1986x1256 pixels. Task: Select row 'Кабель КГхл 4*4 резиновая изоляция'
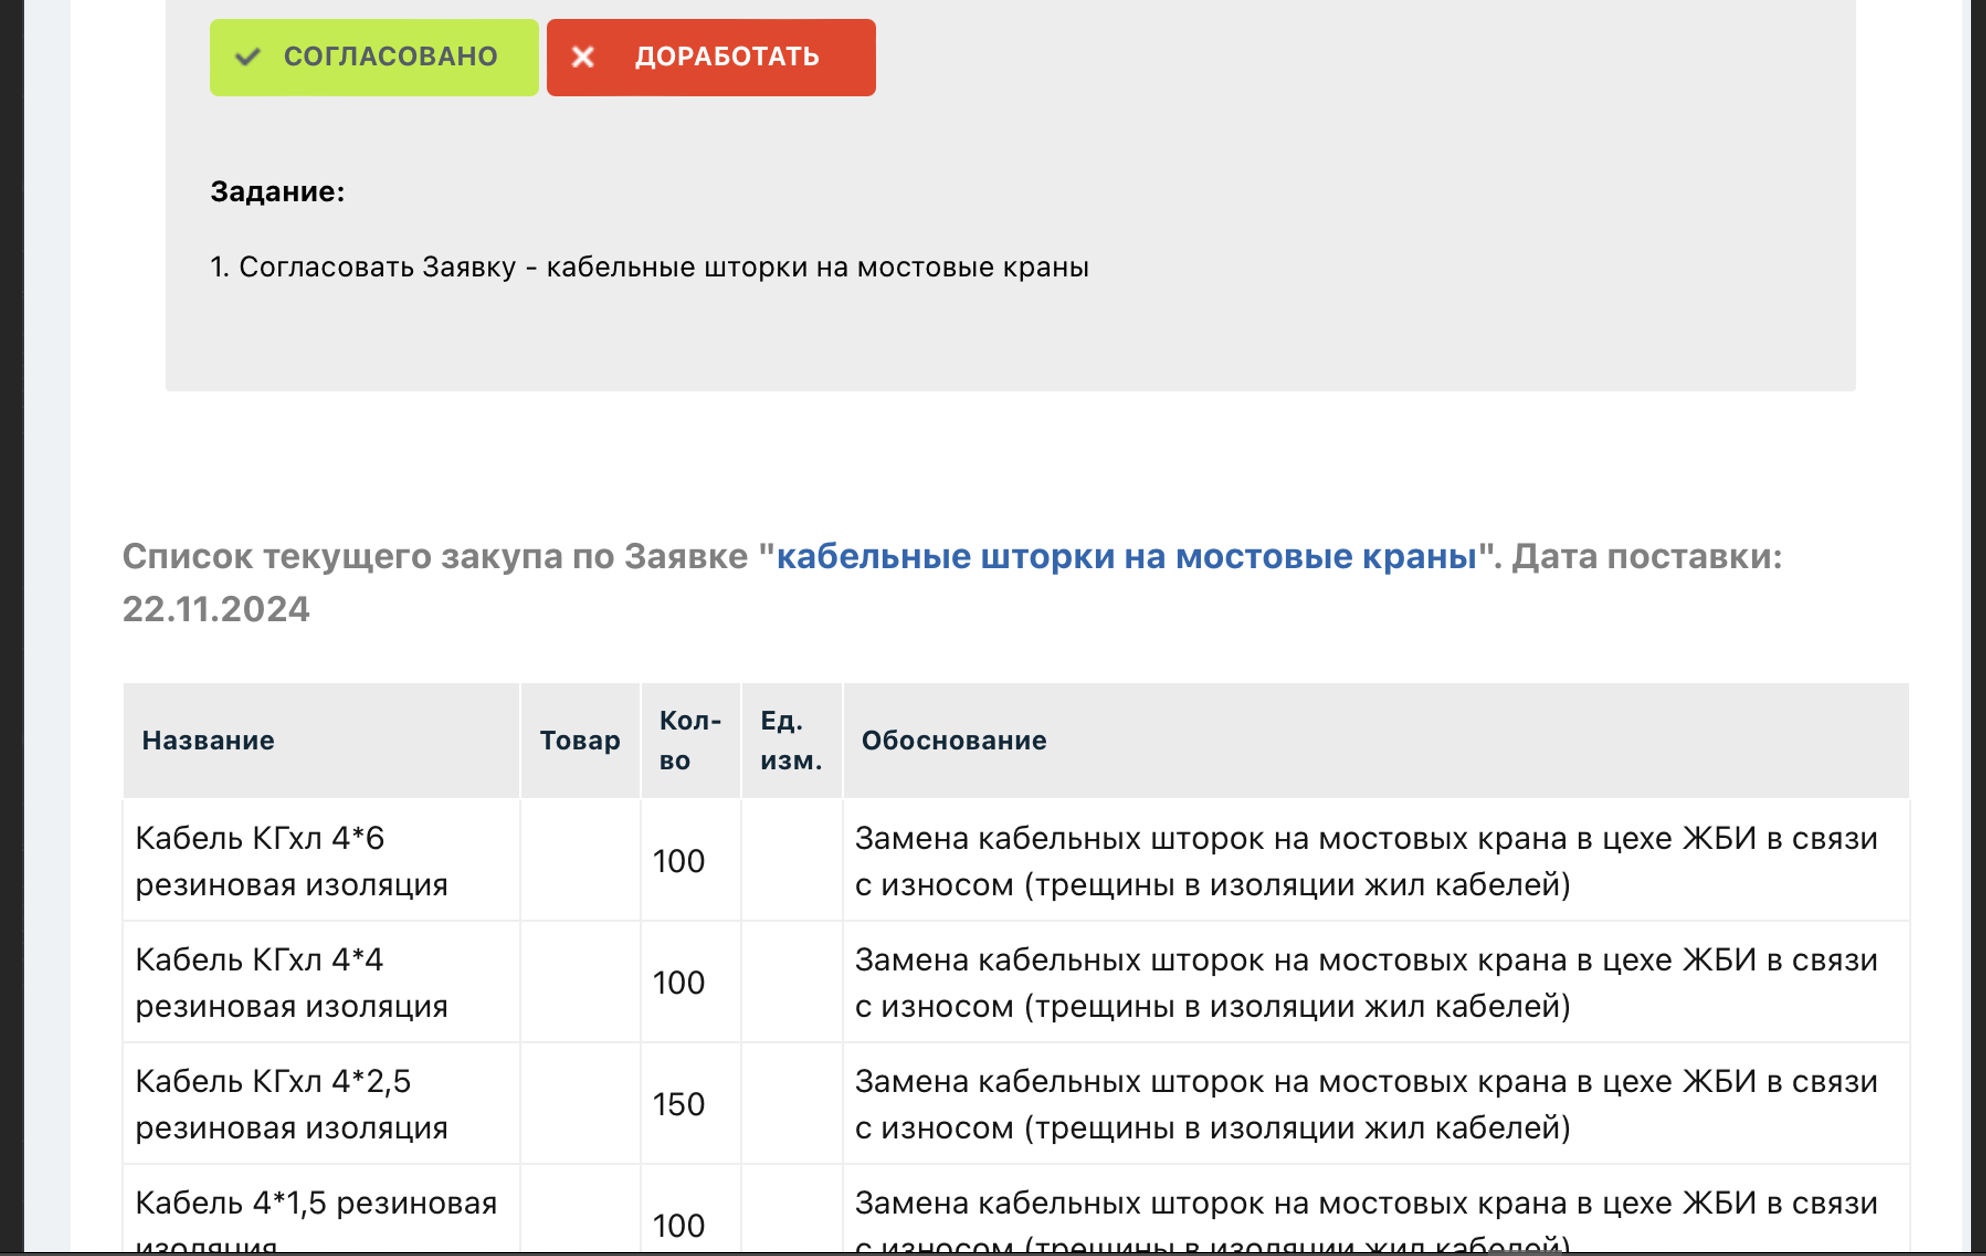[x=291, y=982]
